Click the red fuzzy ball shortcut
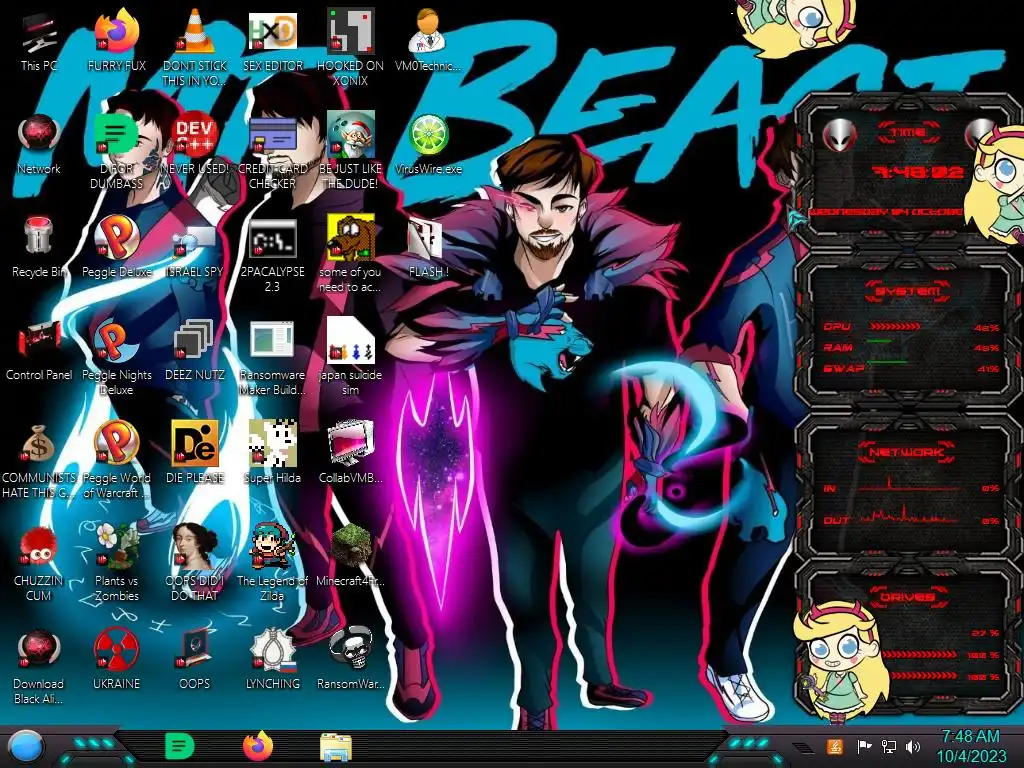The image size is (1024, 768). click(39, 546)
